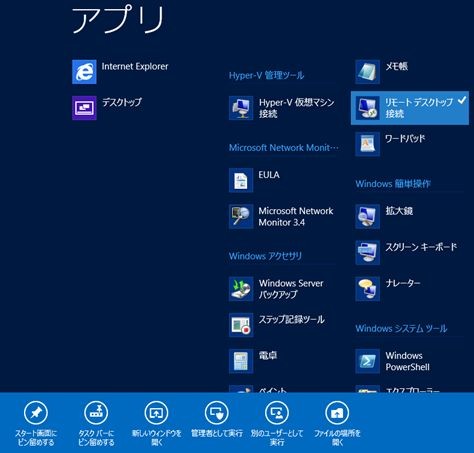474x453 pixels.
Task: Click the リモートデスクトップ接続 icon
Action: click(x=367, y=108)
